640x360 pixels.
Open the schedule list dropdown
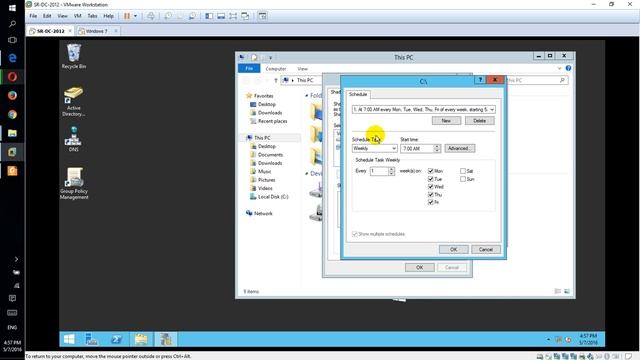[x=492, y=109]
